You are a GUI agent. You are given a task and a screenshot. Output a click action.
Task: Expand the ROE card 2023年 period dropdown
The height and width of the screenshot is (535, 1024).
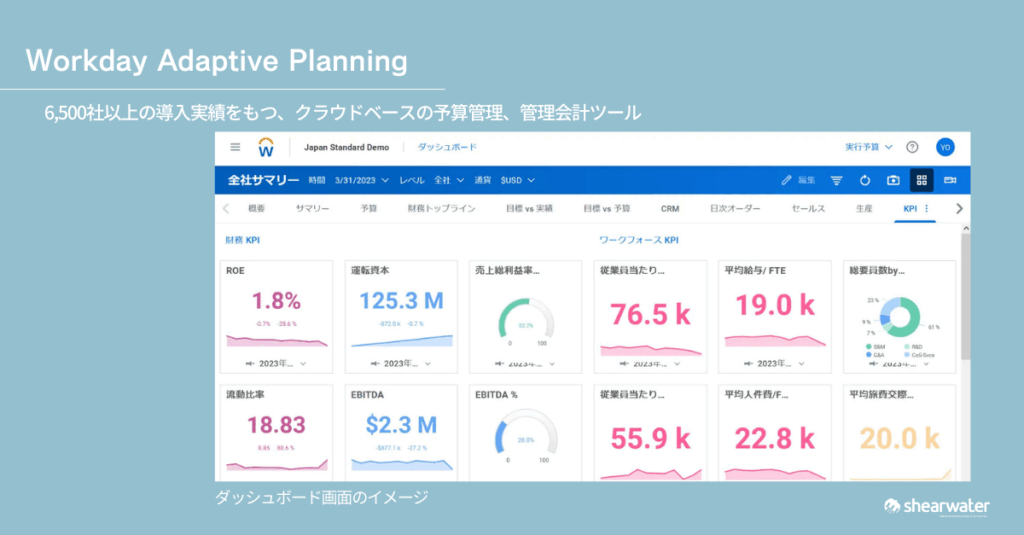tap(276, 363)
